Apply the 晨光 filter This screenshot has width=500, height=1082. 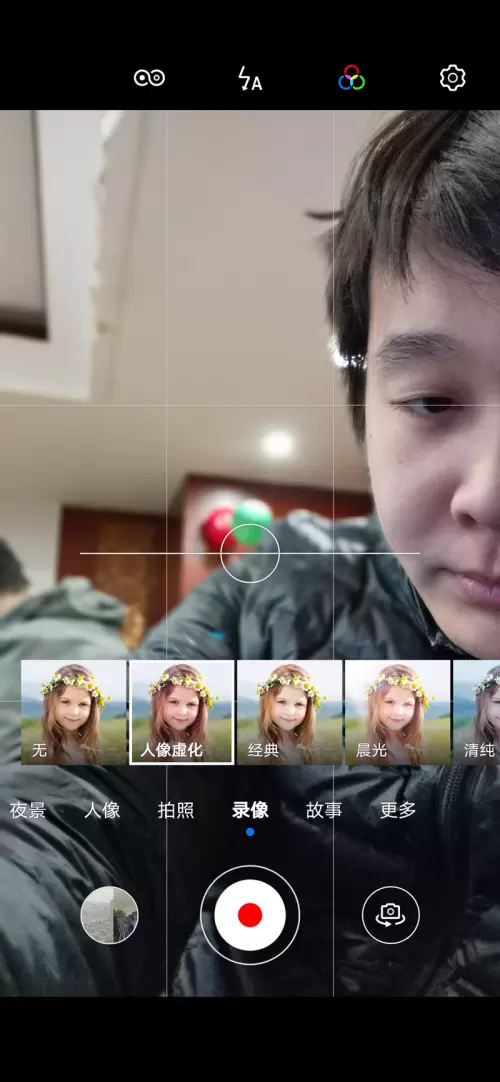[397, 712]
